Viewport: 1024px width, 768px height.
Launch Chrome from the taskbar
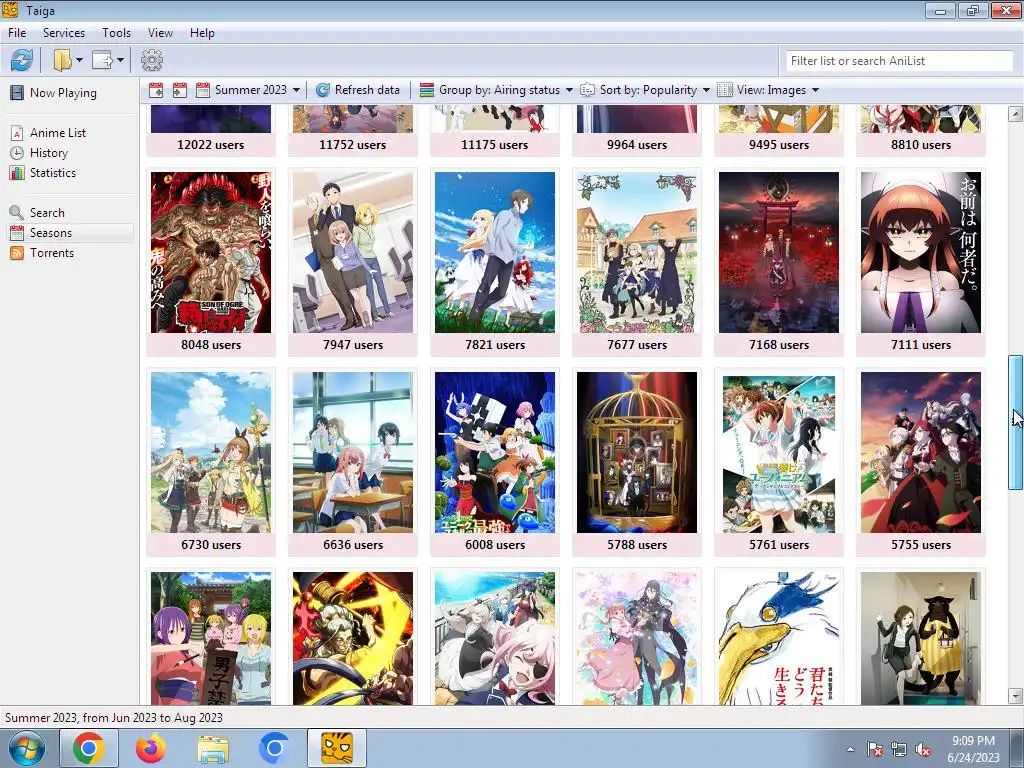[x=88, y=748]
